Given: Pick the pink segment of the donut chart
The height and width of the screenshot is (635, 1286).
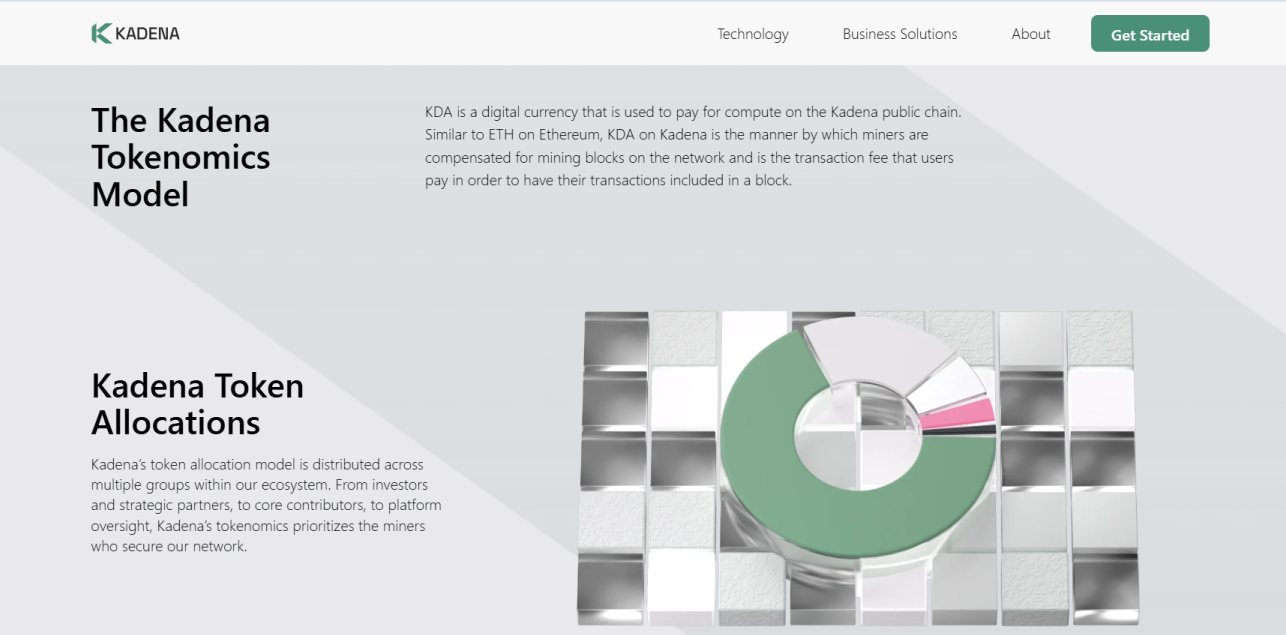Looking at the screenshot, I should (956, 414).
